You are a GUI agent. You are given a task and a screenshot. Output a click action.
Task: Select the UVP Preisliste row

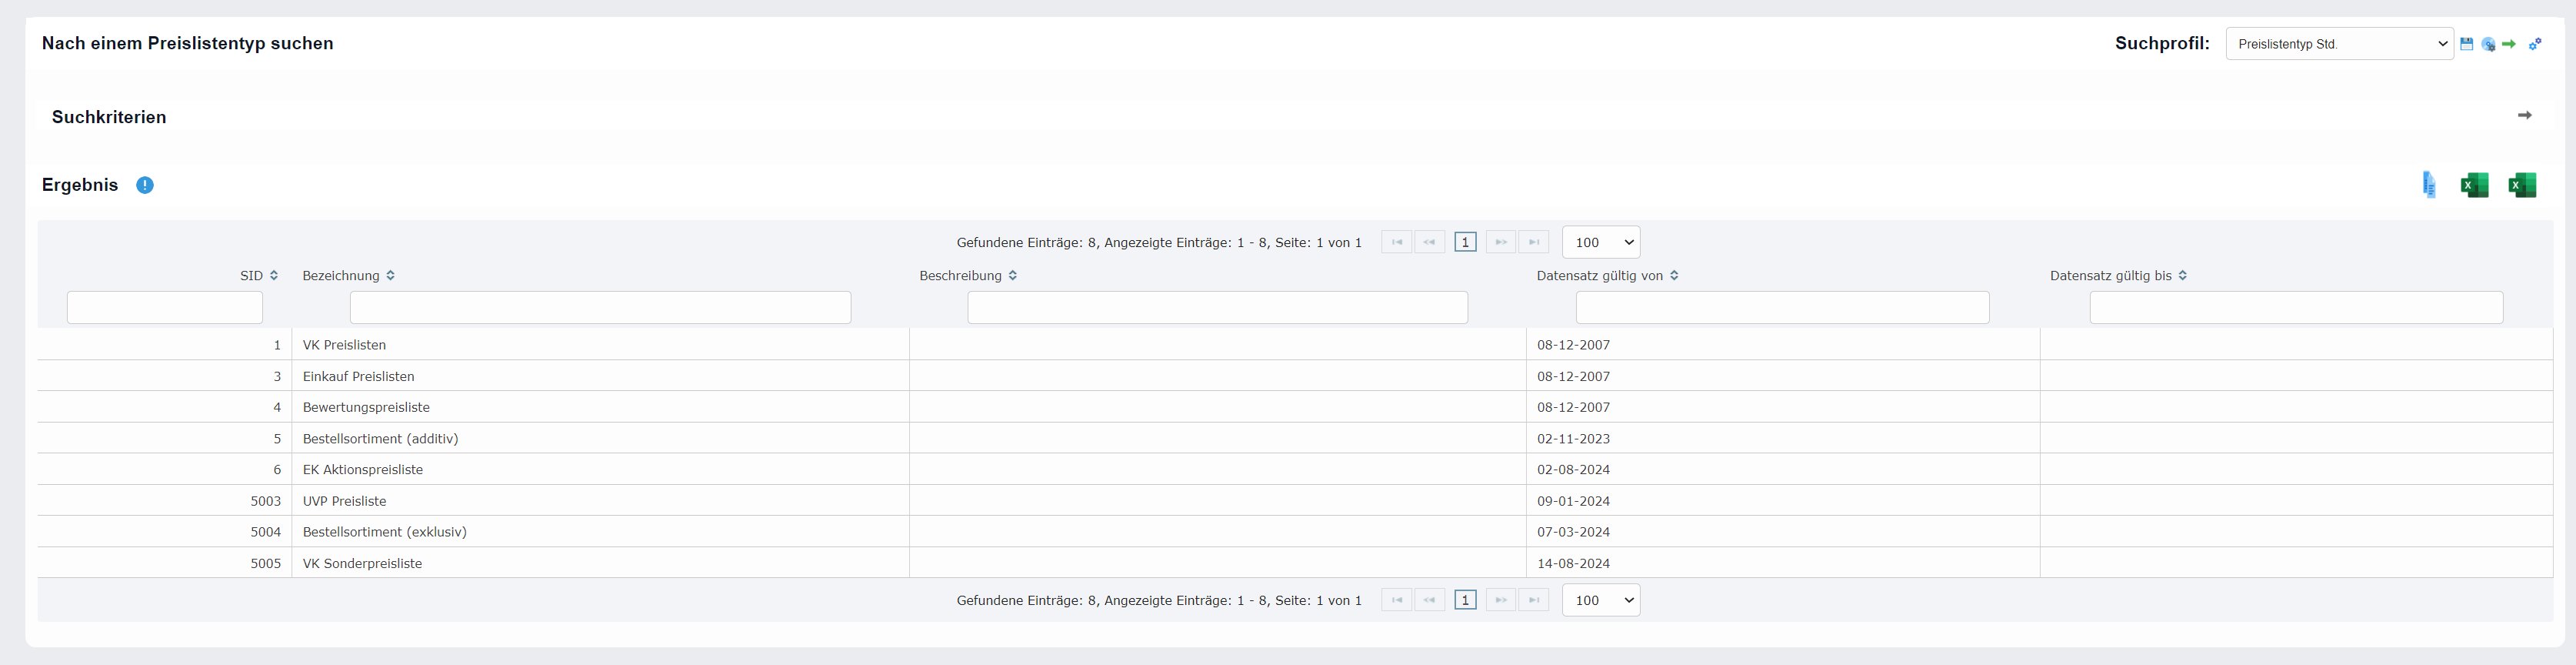(x=344, y=501)
